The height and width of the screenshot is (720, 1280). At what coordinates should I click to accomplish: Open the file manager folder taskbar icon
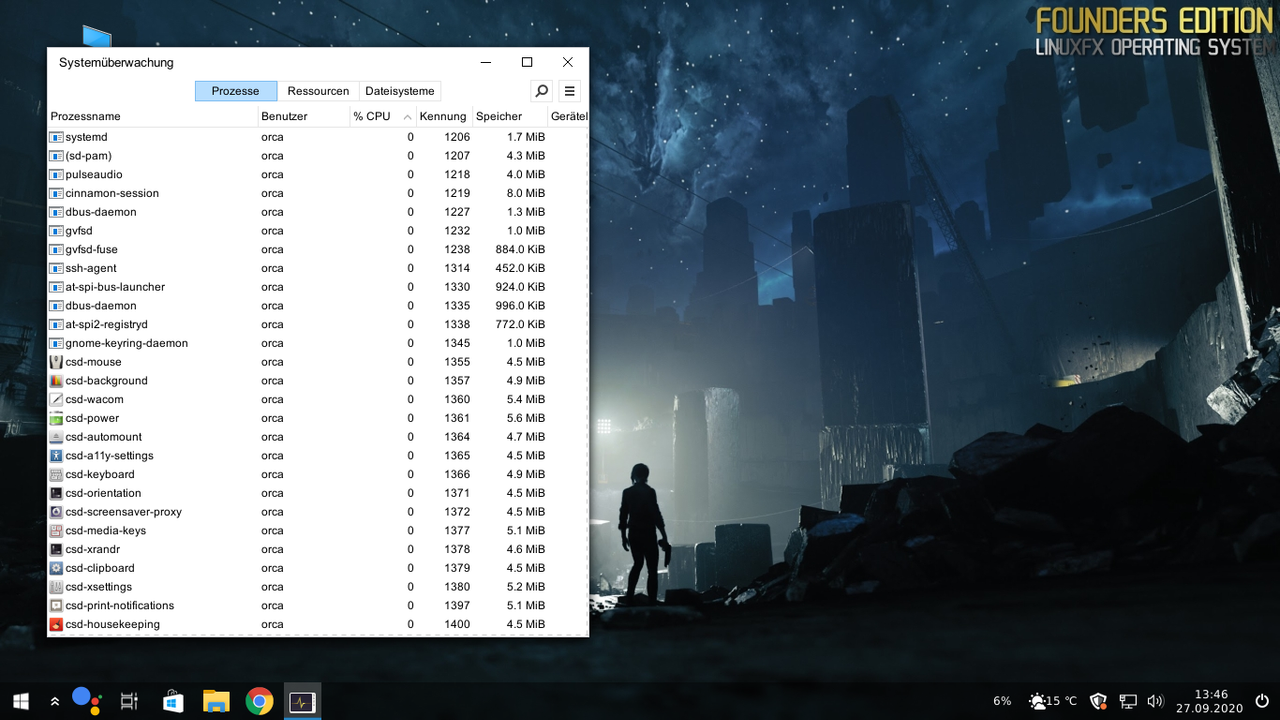point(216,702)
